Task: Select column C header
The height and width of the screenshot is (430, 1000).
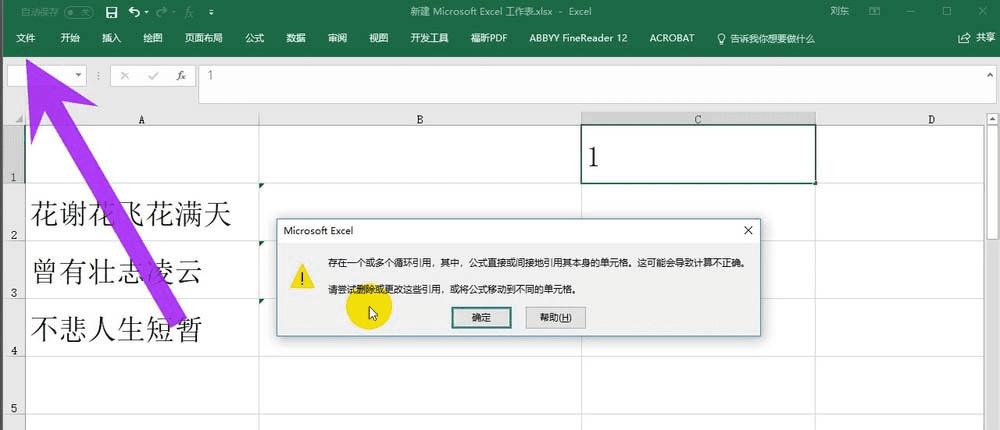Action: pos(698,119)
